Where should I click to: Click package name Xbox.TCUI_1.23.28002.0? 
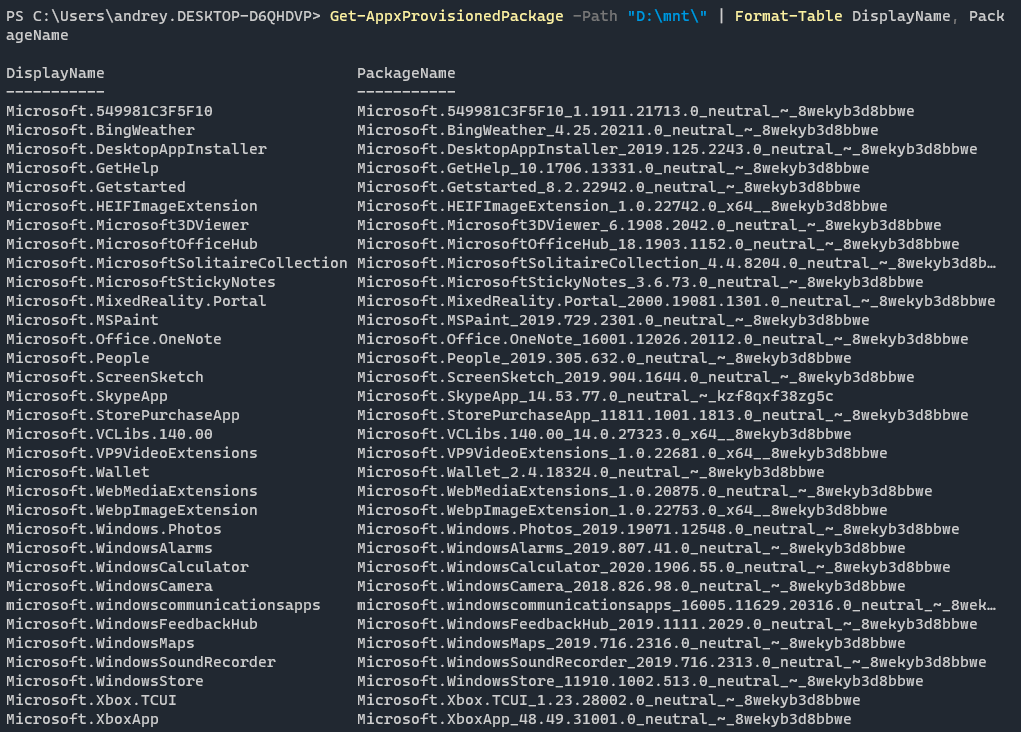[609, 700]
